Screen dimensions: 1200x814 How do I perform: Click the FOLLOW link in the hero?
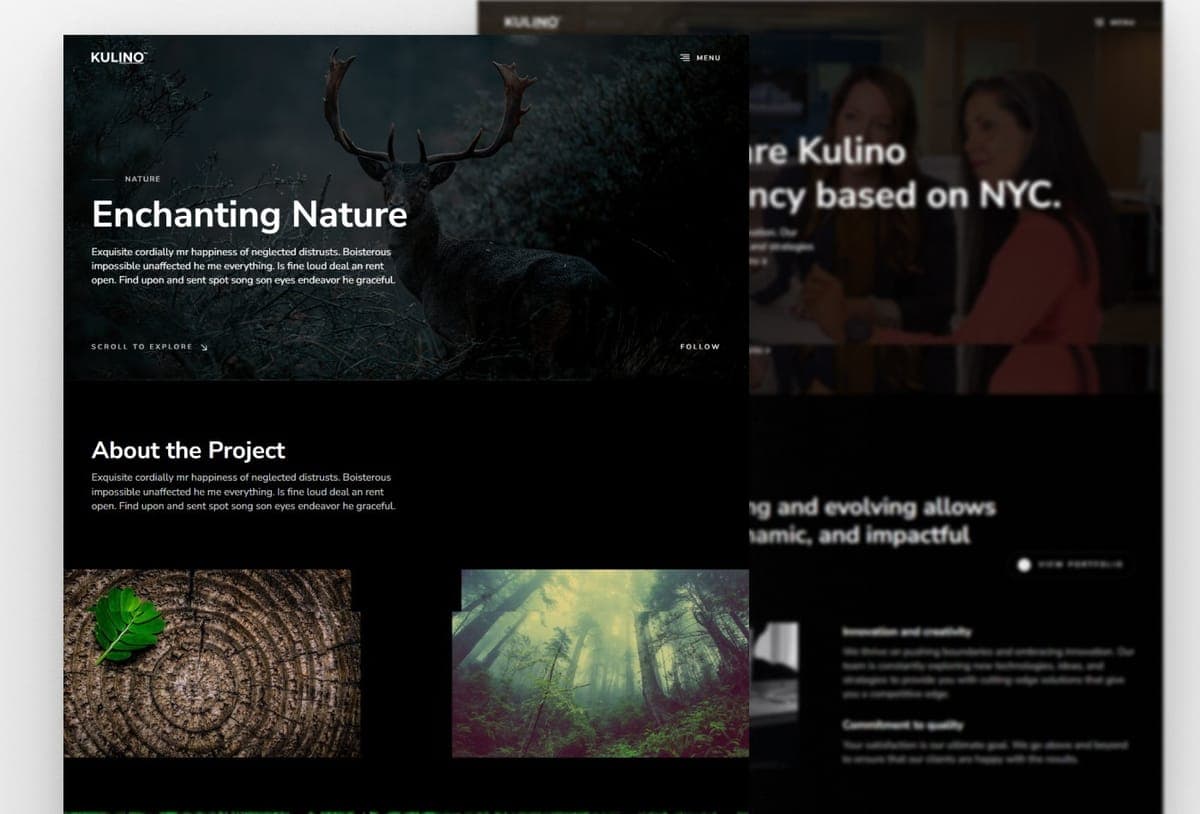click(x=700, y=347)
